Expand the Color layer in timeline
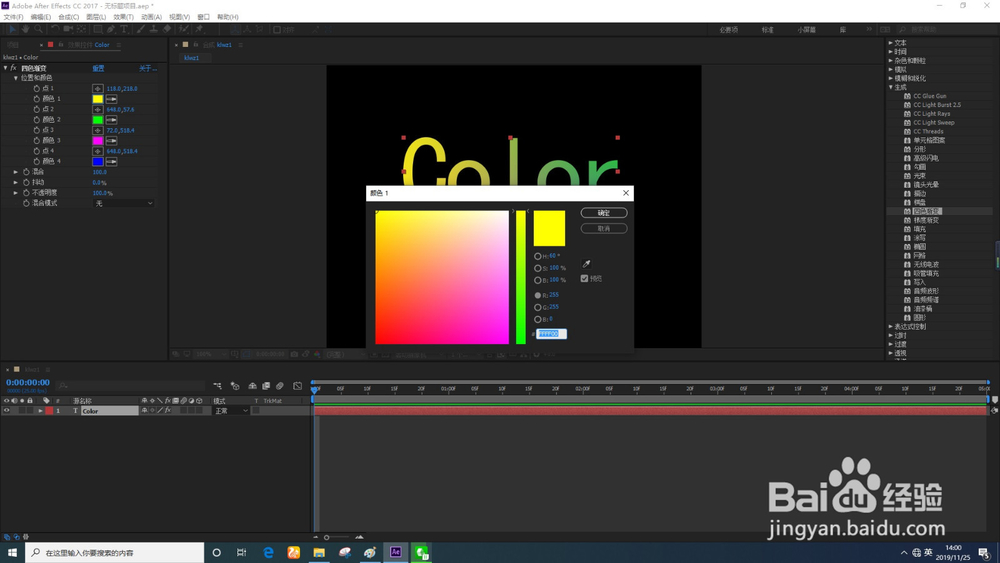The width and height of the screenshot is (1000, 563). click(x=40, y=411)
